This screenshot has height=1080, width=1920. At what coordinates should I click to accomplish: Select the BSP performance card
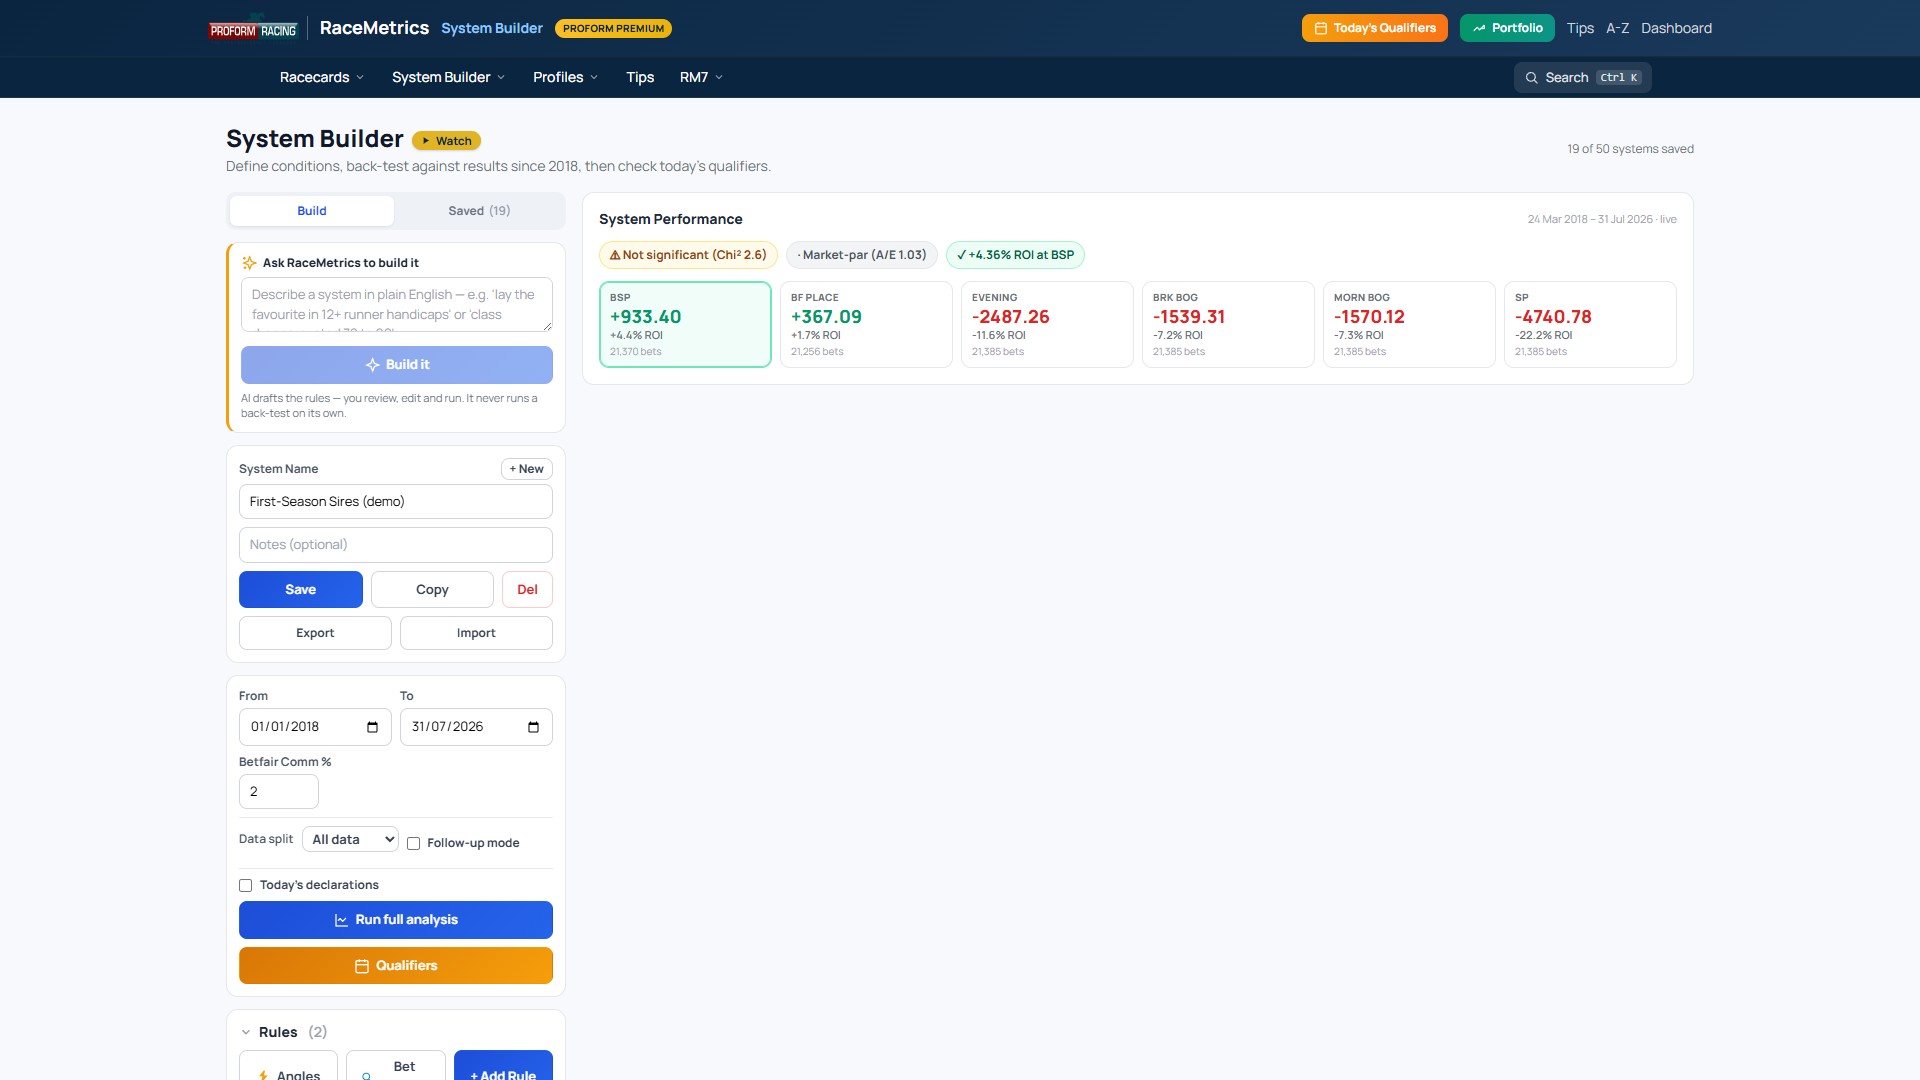685,324
